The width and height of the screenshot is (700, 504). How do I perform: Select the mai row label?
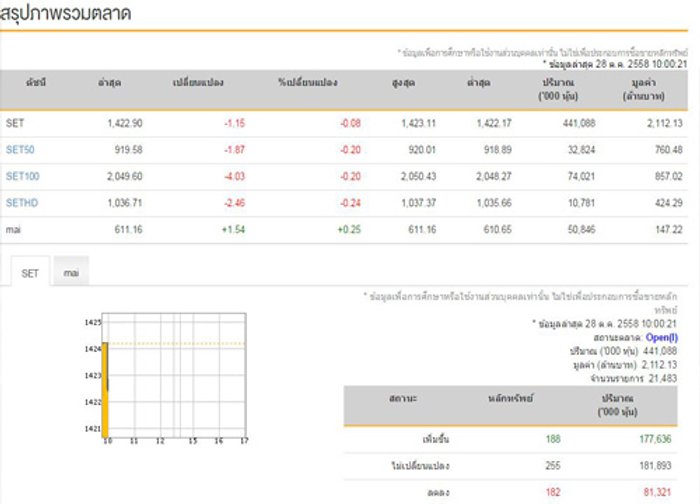coord(13,229)
